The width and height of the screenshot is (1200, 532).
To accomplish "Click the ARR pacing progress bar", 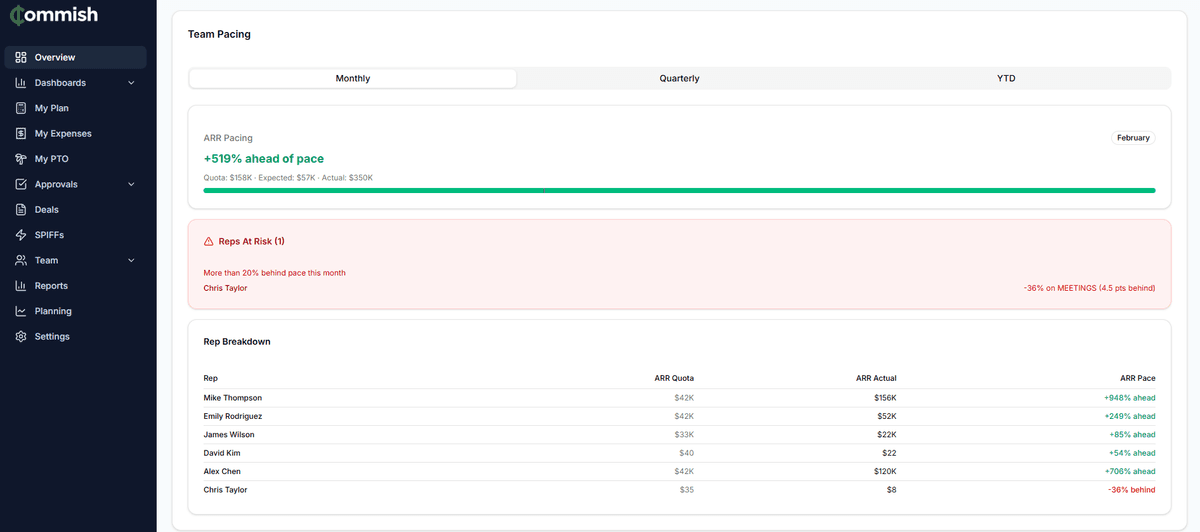I will (x=679, y=190).
